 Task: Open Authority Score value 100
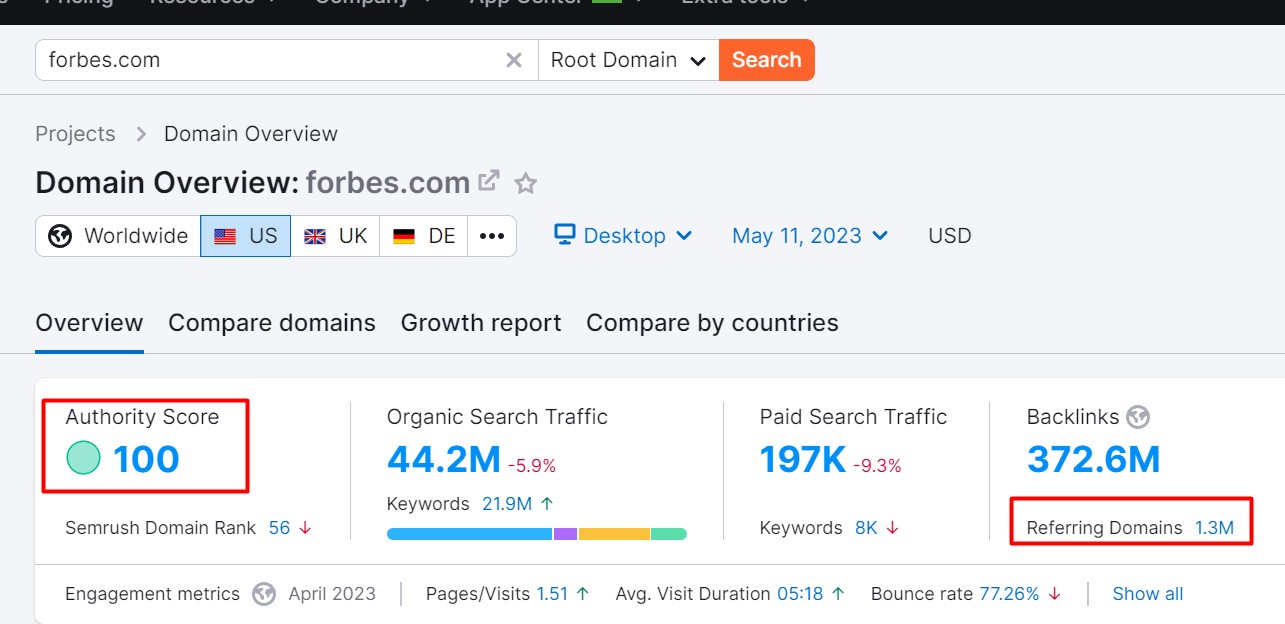pyautogui.click(x=146, y=459)
